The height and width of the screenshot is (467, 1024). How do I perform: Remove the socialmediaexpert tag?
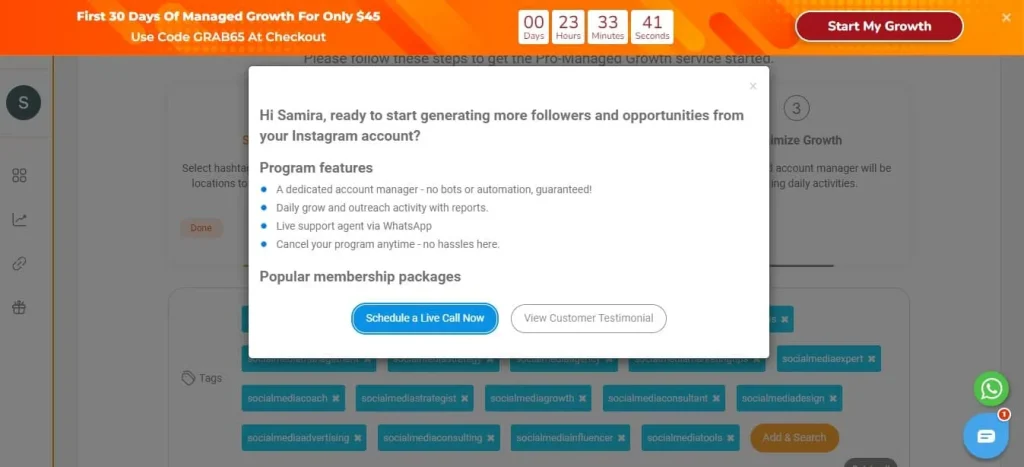[872, 358]
